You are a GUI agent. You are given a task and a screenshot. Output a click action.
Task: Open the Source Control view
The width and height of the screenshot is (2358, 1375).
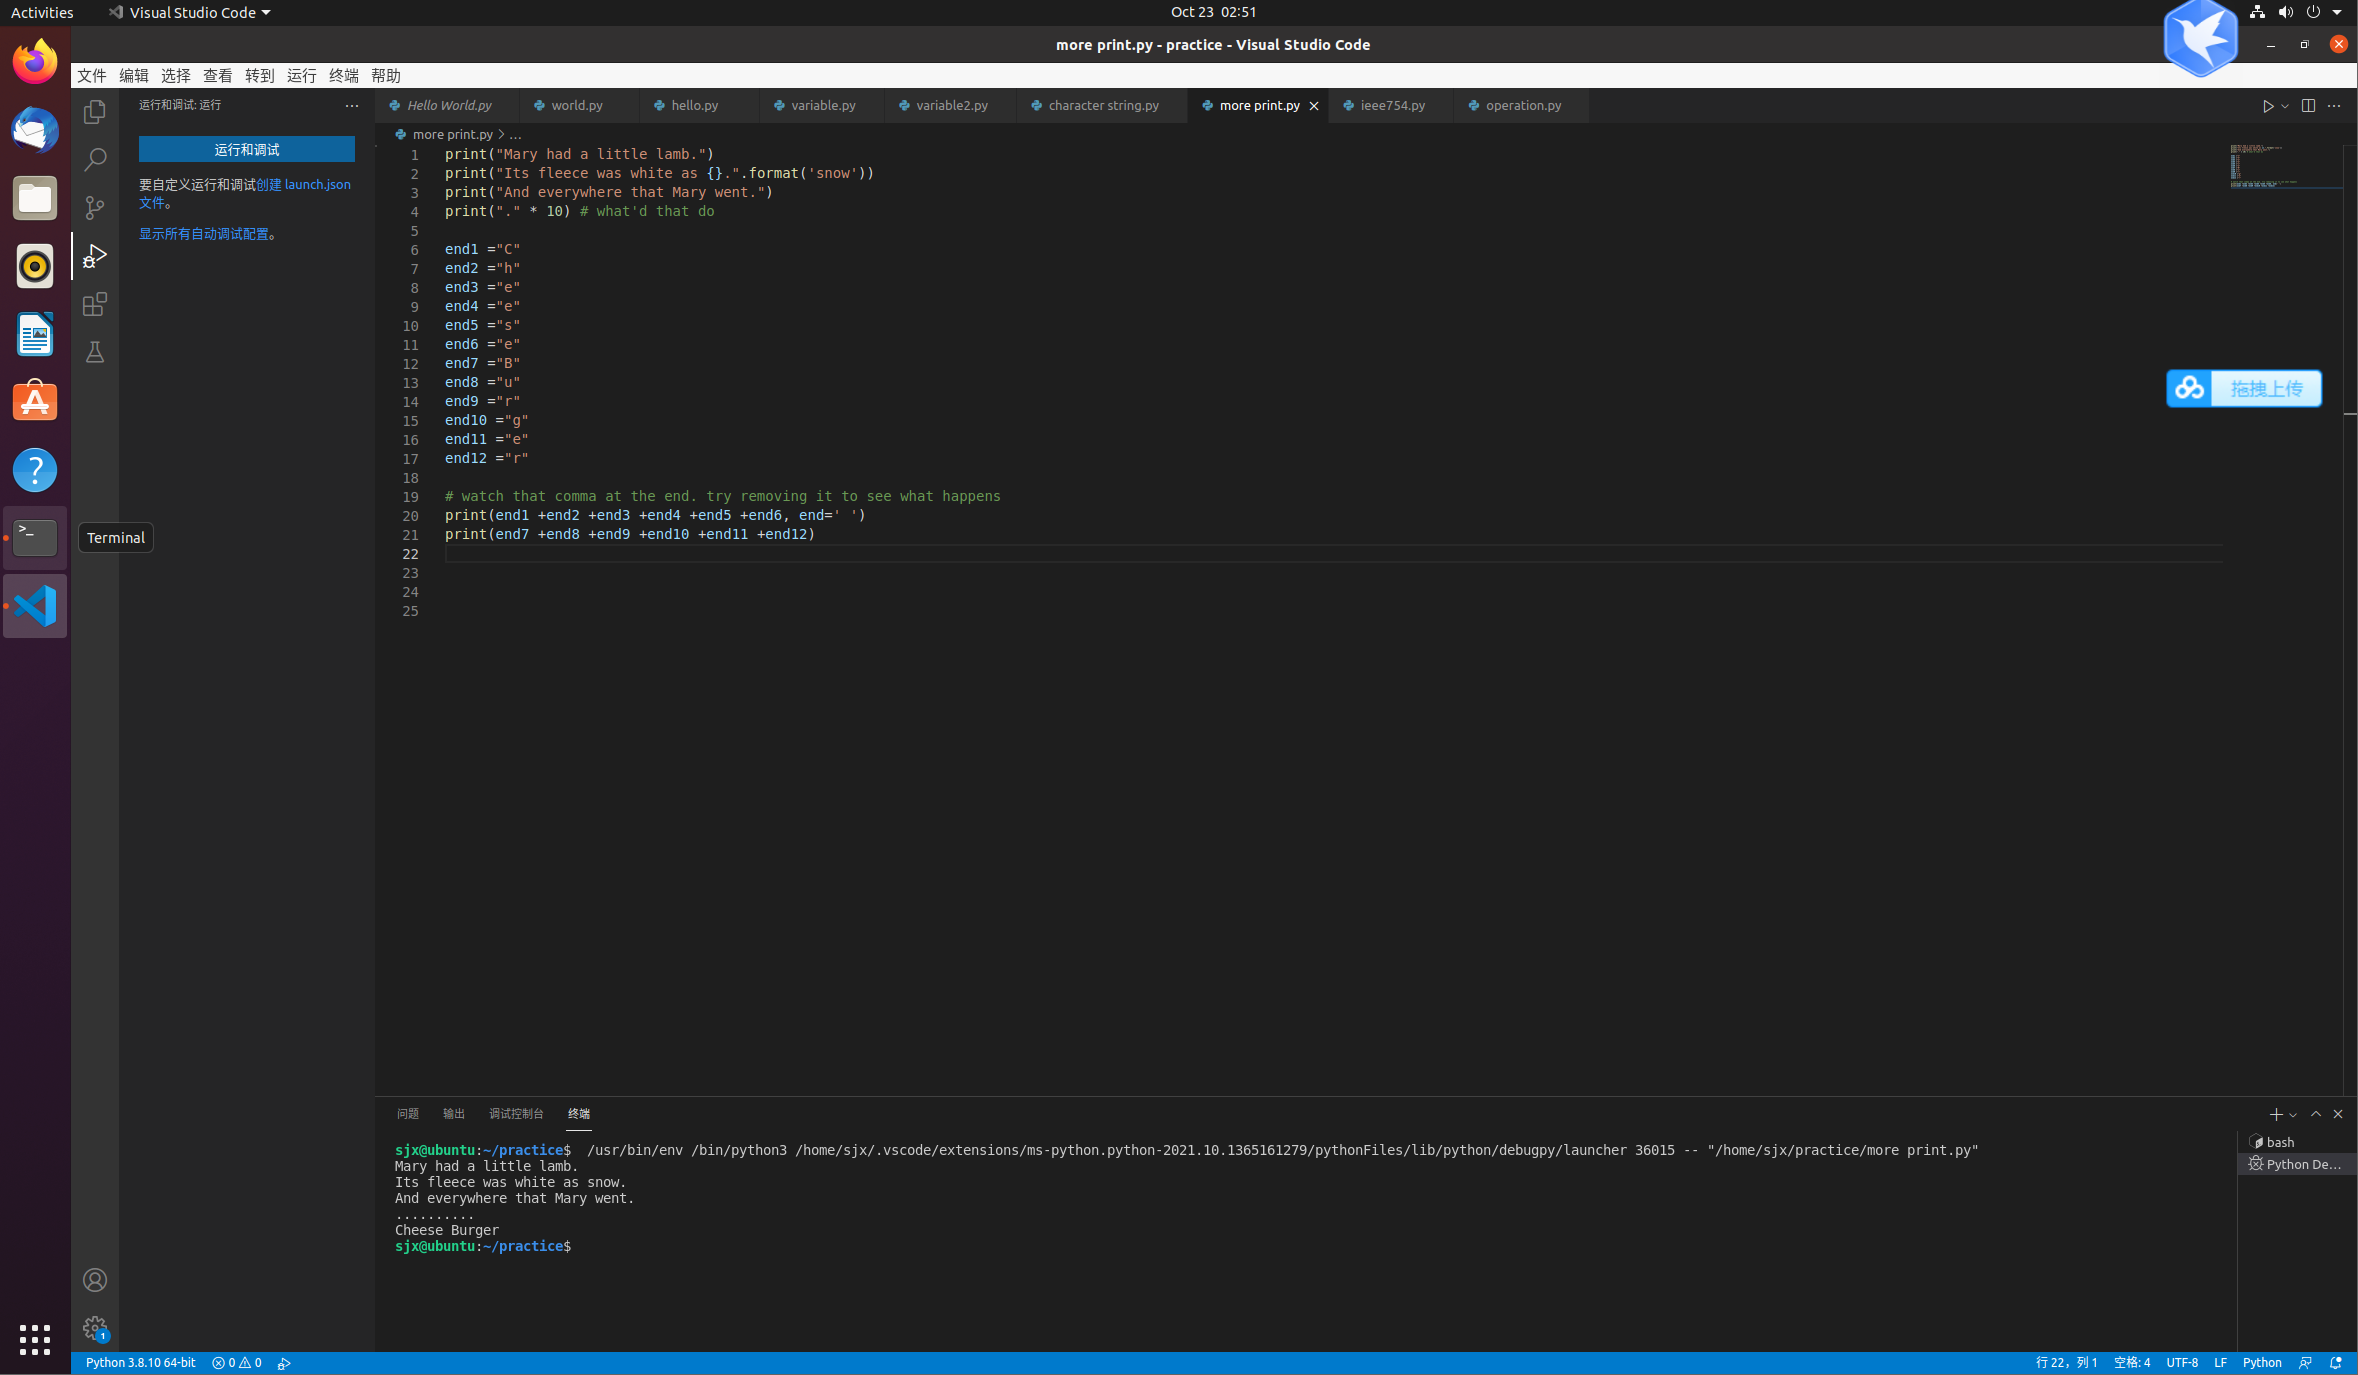tap(95, 208)
